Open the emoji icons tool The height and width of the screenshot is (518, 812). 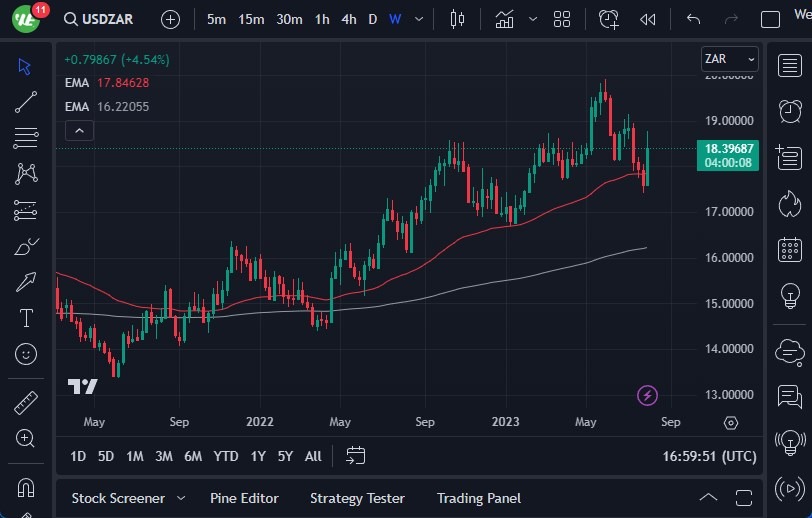26,354
